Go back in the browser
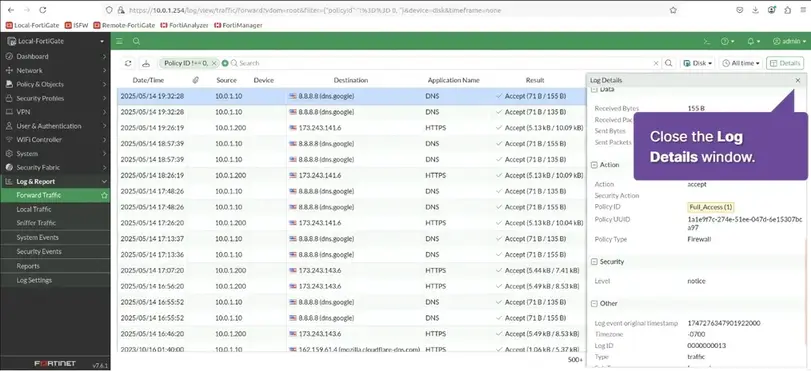The image size is (811, 371). tap(10, 10)
